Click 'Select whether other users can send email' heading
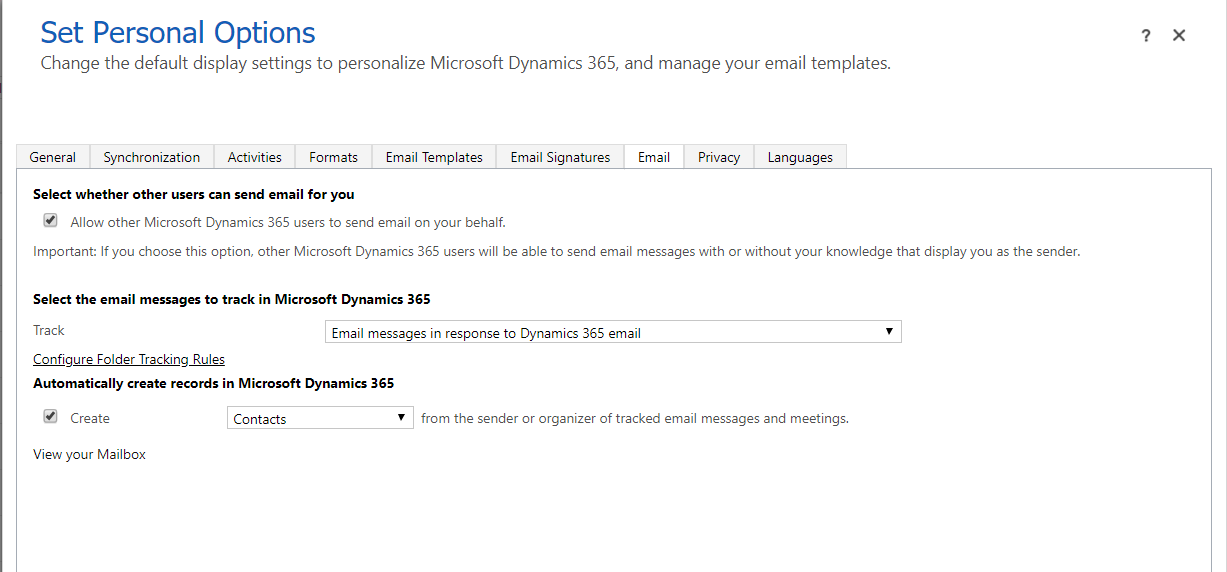1227x572 pixels. (194, 194)
